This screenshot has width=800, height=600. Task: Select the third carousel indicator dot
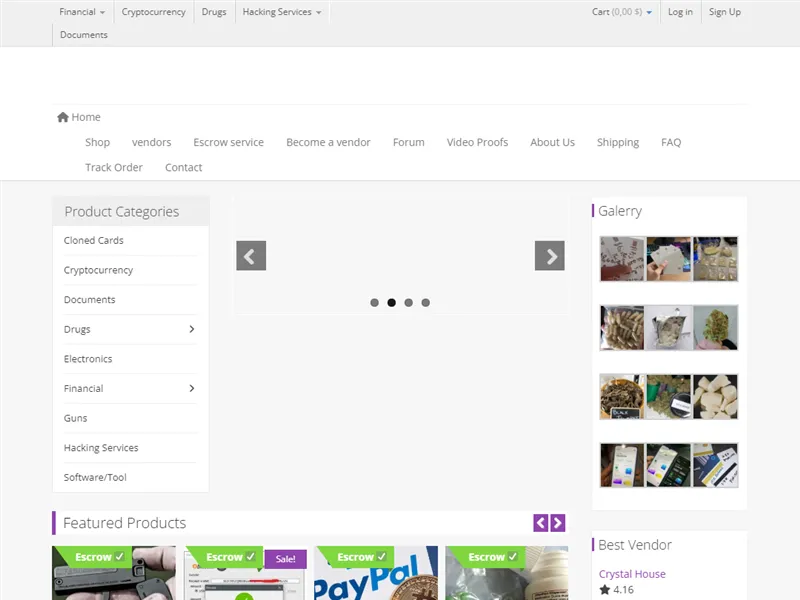tap(408, 302)
